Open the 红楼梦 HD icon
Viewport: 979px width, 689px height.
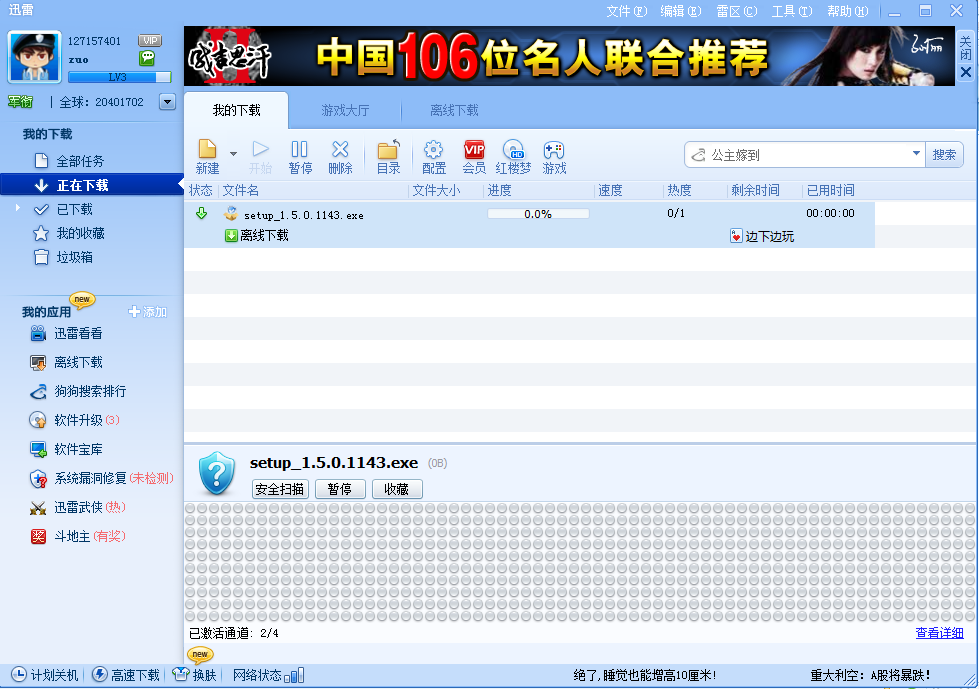tap(513, 157)
